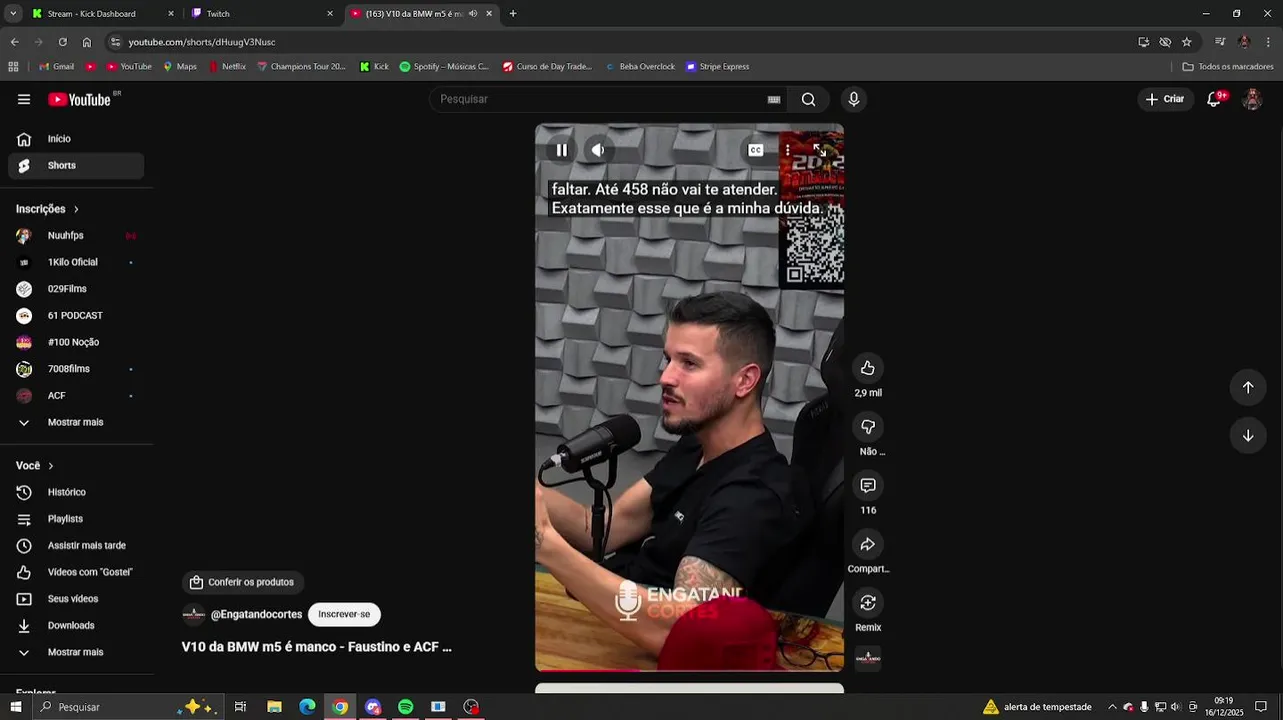Open the 1Kilo Oficial channel
This screenshot has height=720, width=1283.
point(76,262)
